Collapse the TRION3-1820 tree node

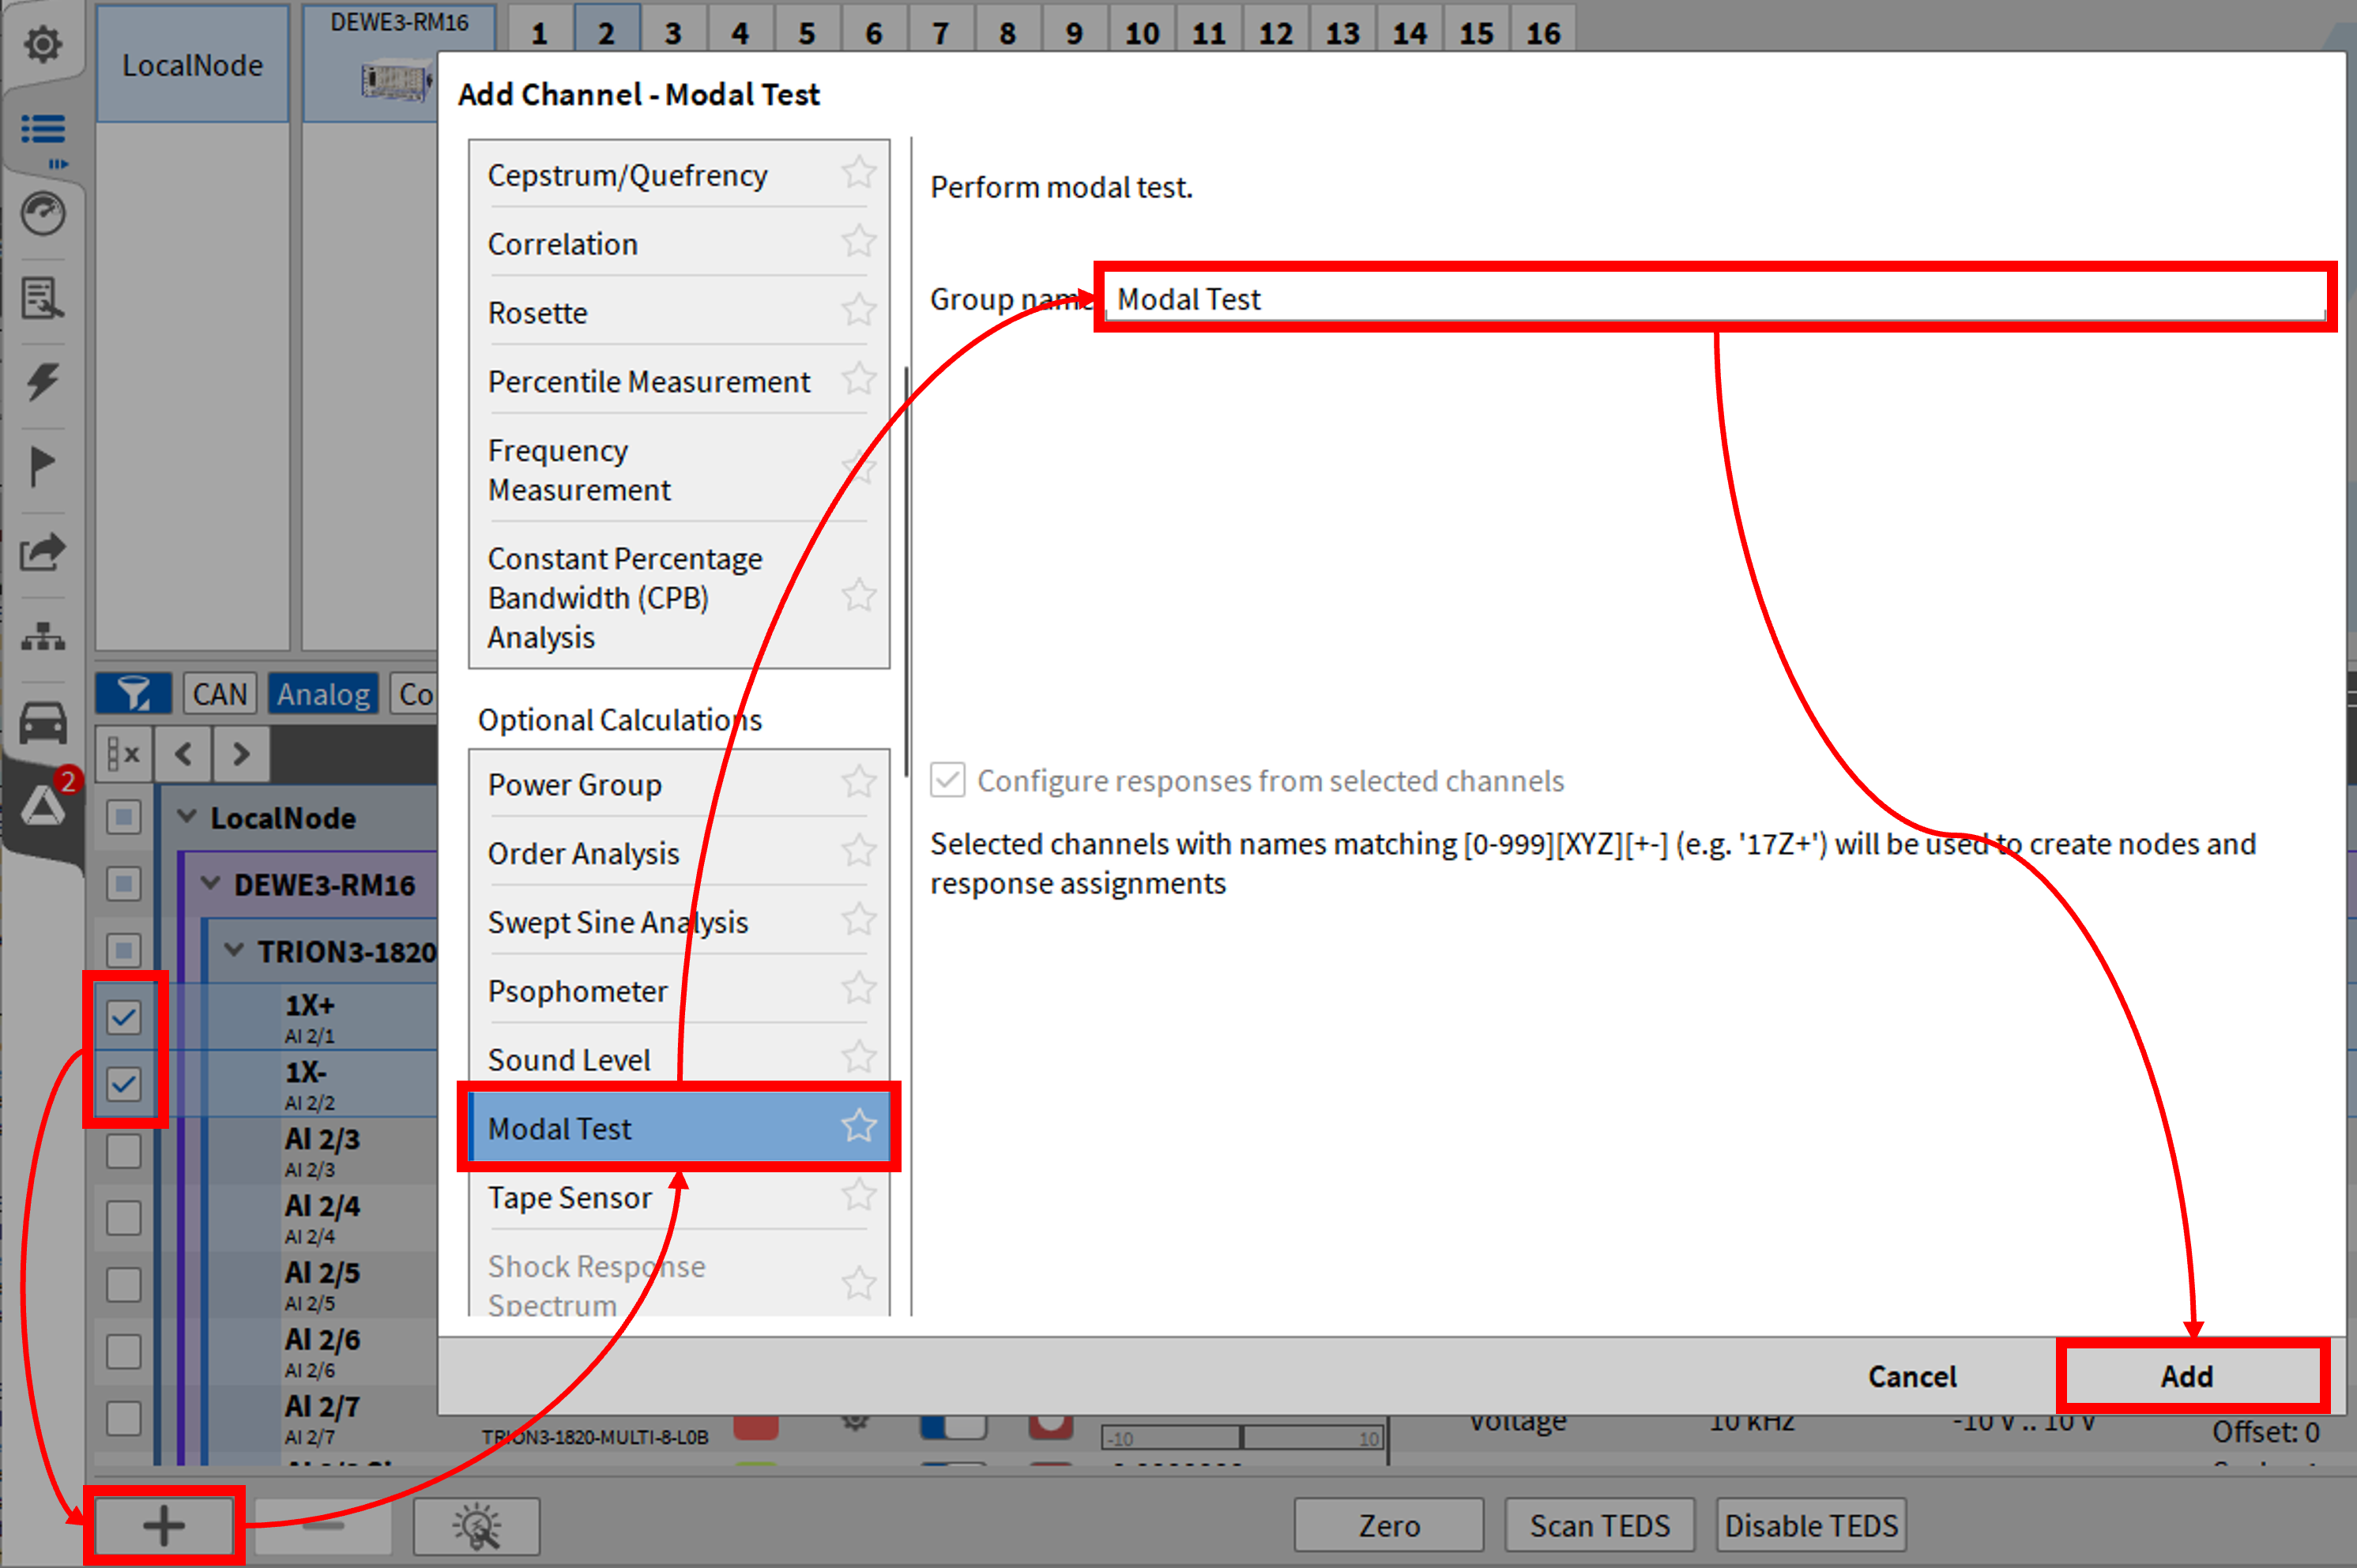[x=234, y=950]
